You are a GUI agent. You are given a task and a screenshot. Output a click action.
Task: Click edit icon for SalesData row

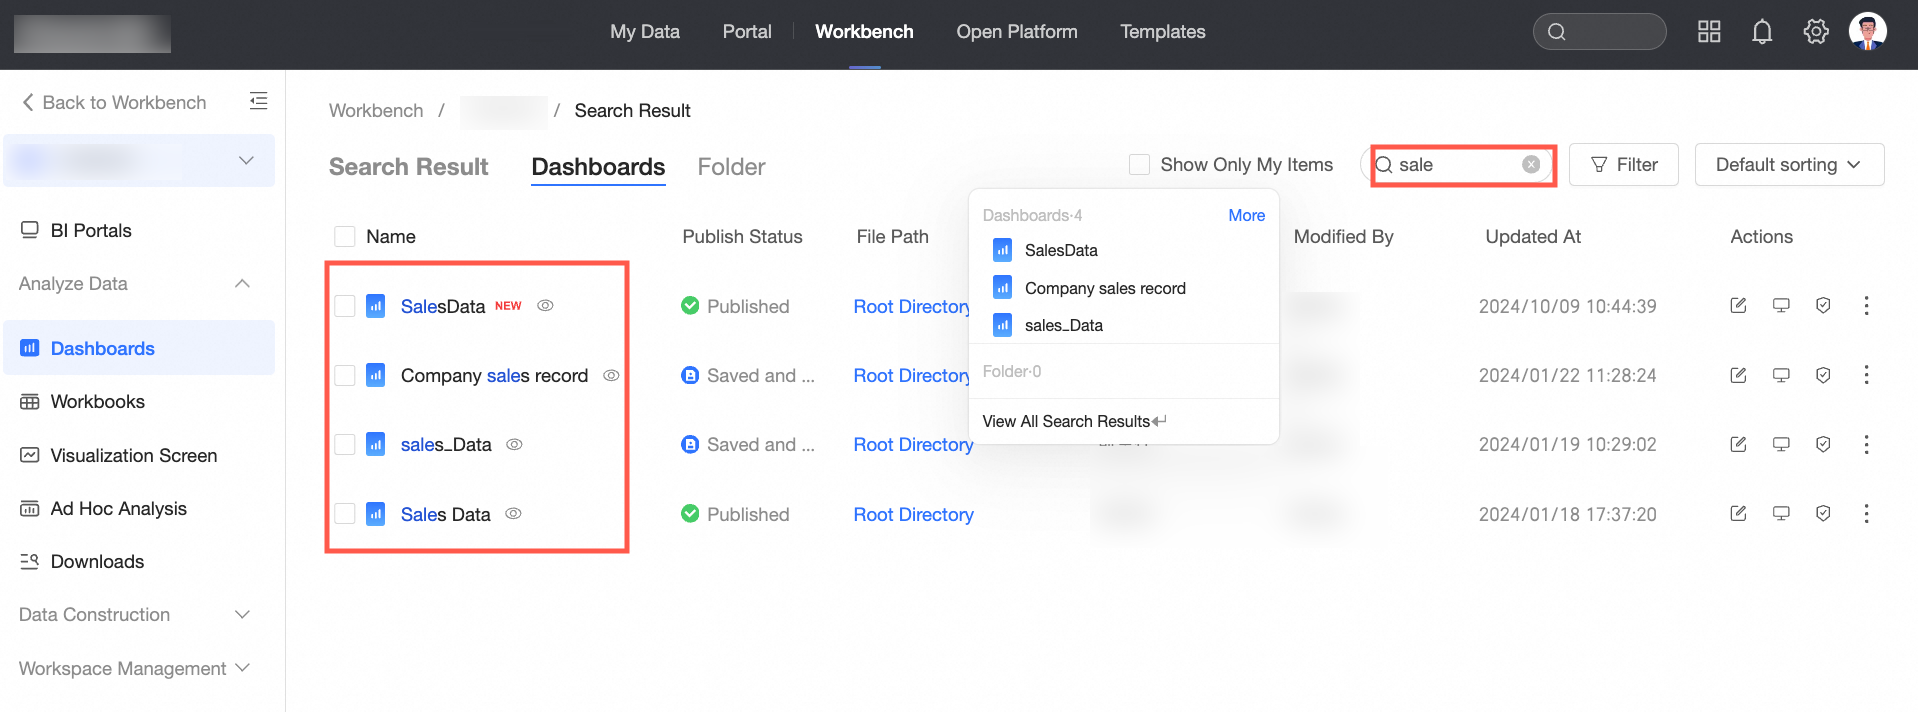(1738, 306)
